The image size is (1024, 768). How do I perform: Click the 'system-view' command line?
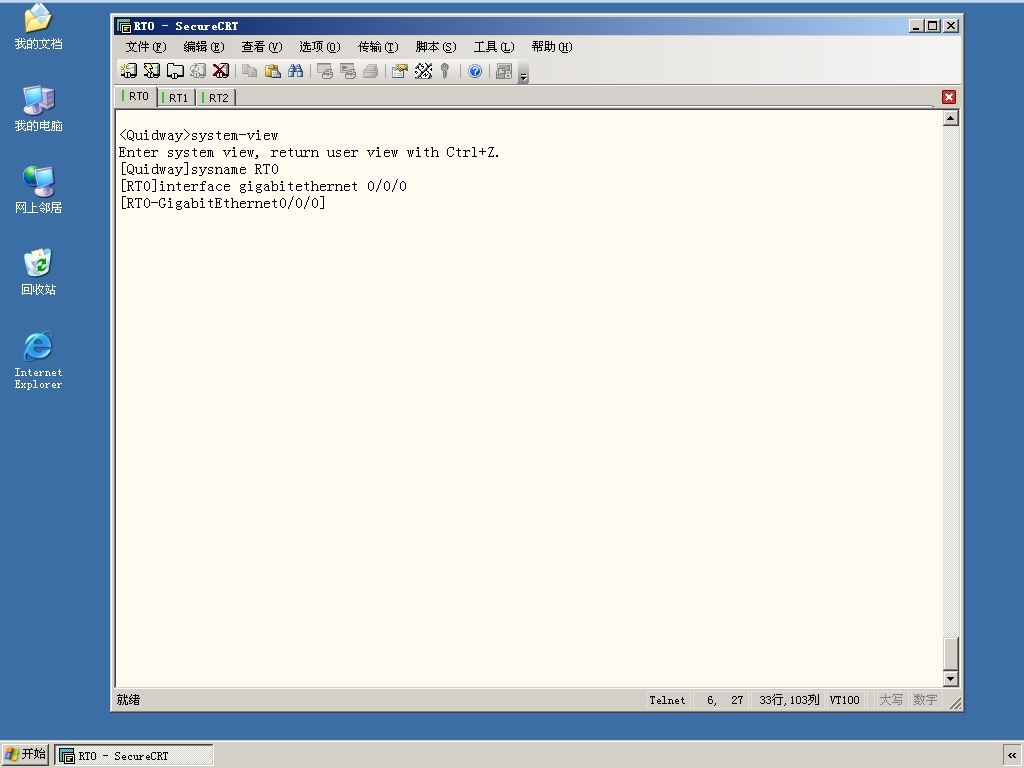pyautogui.click(x=199, y=135)
